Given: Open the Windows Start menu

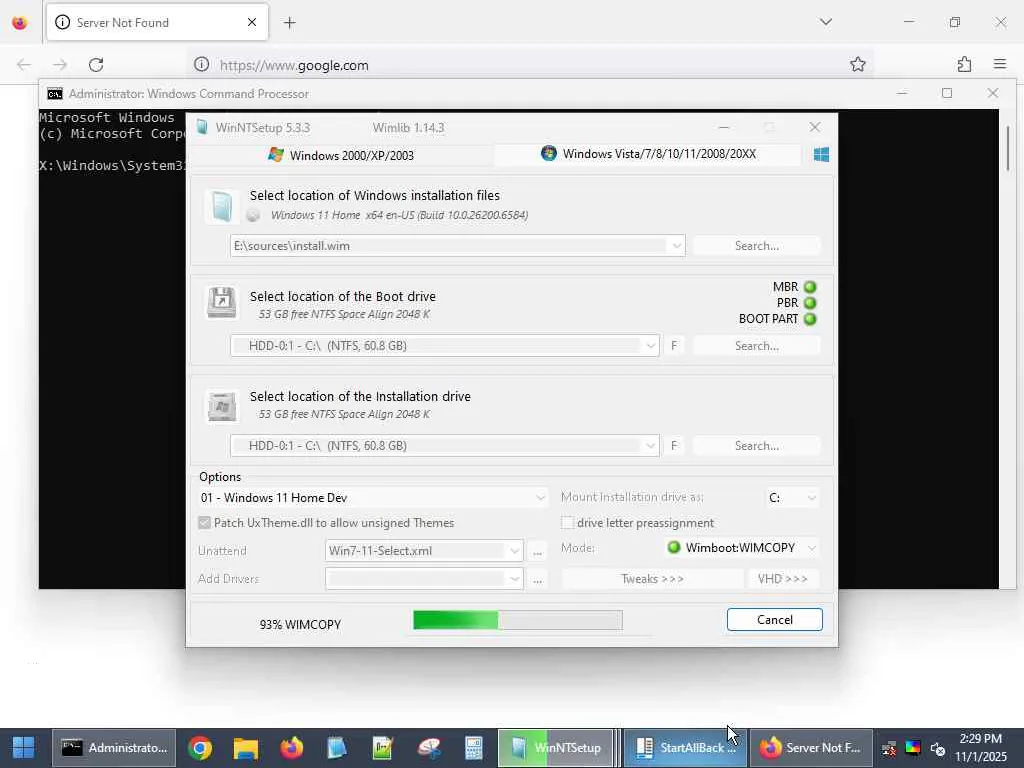Looking at the screenshot, I should 24,748.
